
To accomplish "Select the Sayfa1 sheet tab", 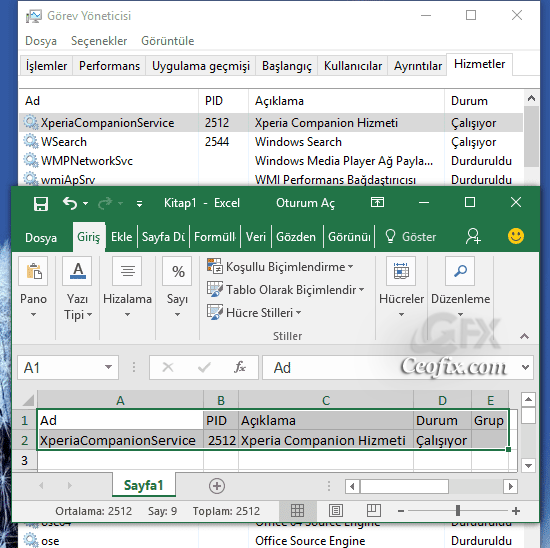I will 144,485.
